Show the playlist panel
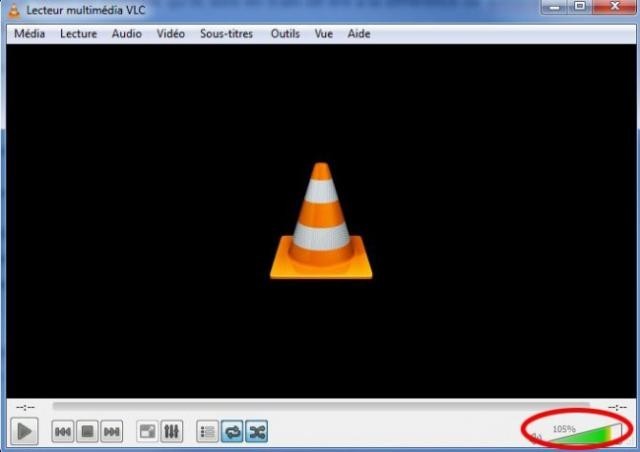Viewport: 640px width, 452px height. click(x=208, y=431)
